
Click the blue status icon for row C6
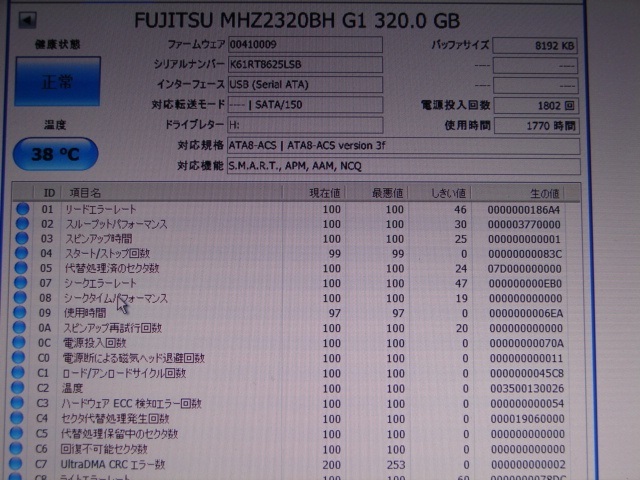coord(16,448)
